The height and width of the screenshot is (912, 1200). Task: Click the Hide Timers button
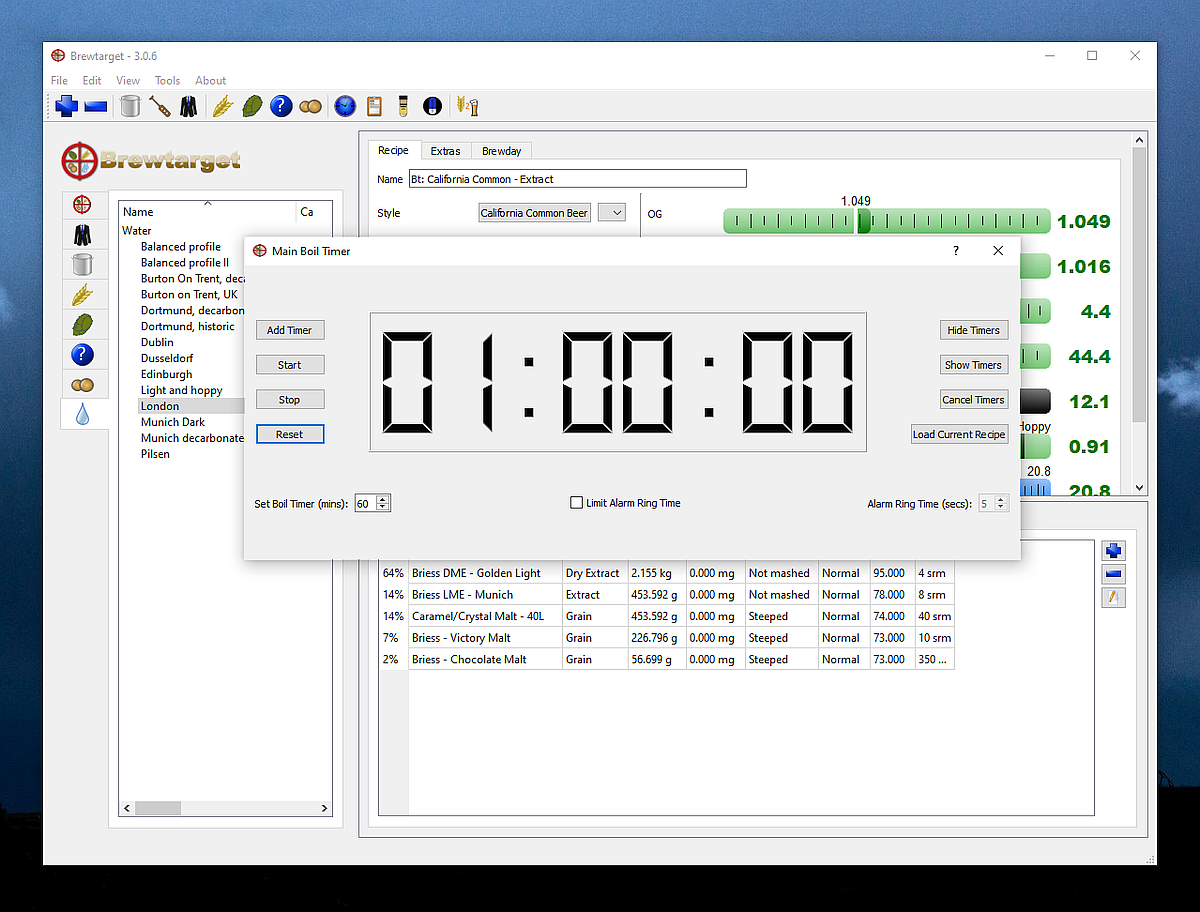(x=974, y=330)
